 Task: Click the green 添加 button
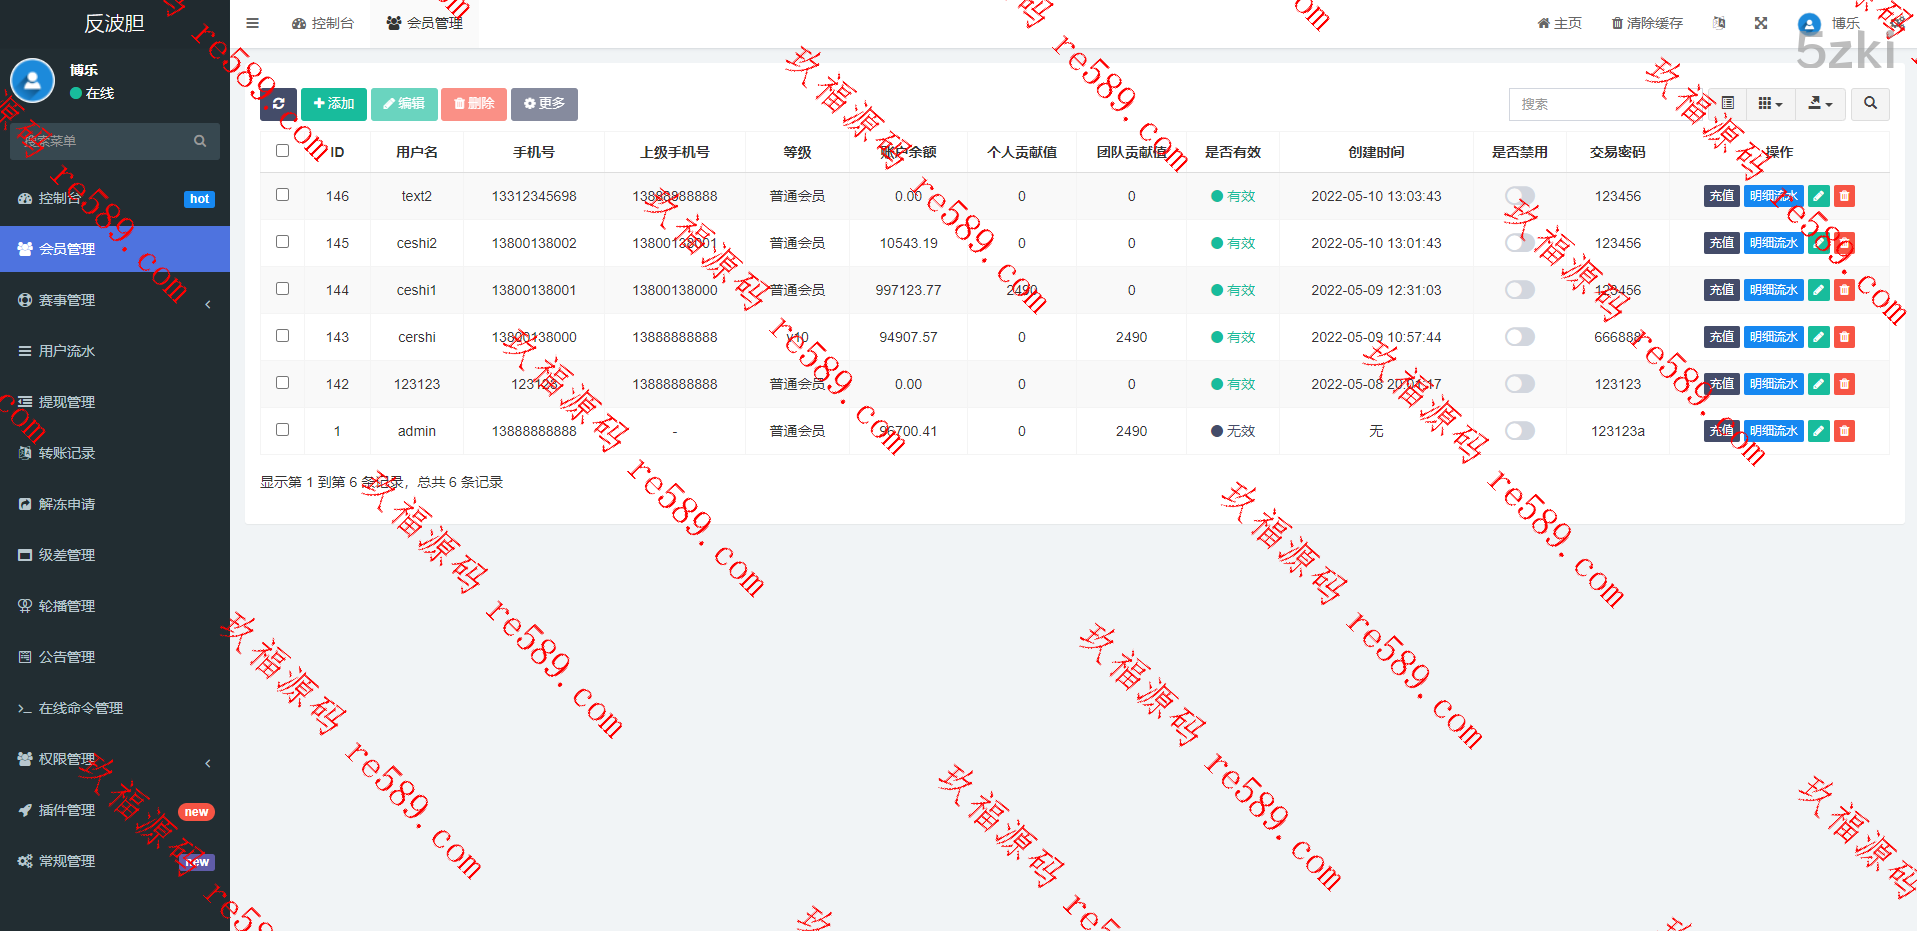(x=333, y=104)
